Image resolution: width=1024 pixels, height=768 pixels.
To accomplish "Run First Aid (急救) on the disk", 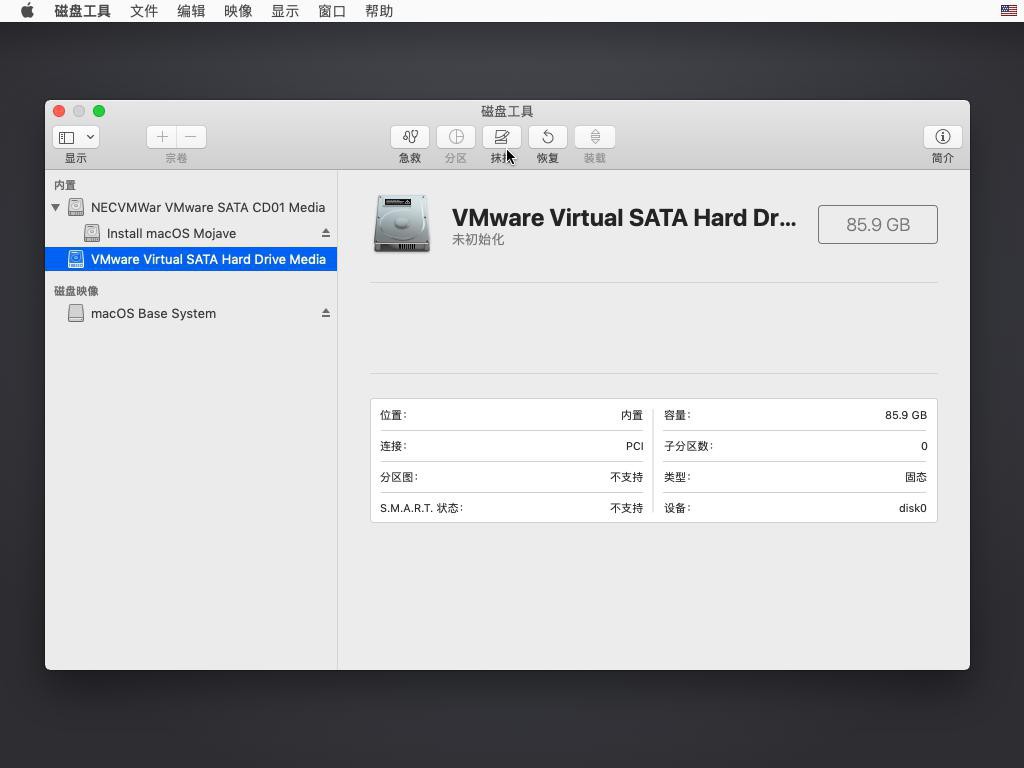I will tap(409, 137).
